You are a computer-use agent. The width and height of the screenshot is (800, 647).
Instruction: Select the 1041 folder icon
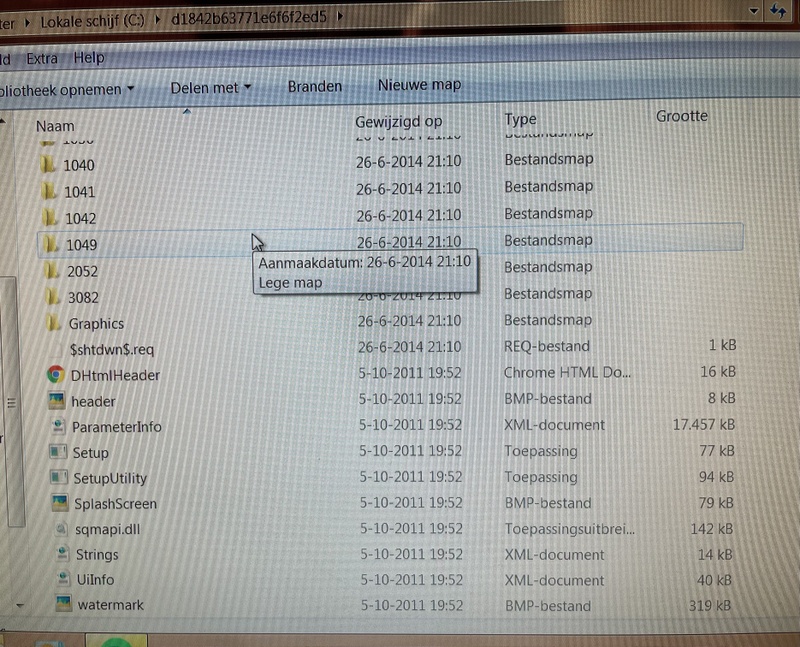(x=49, y=191)
